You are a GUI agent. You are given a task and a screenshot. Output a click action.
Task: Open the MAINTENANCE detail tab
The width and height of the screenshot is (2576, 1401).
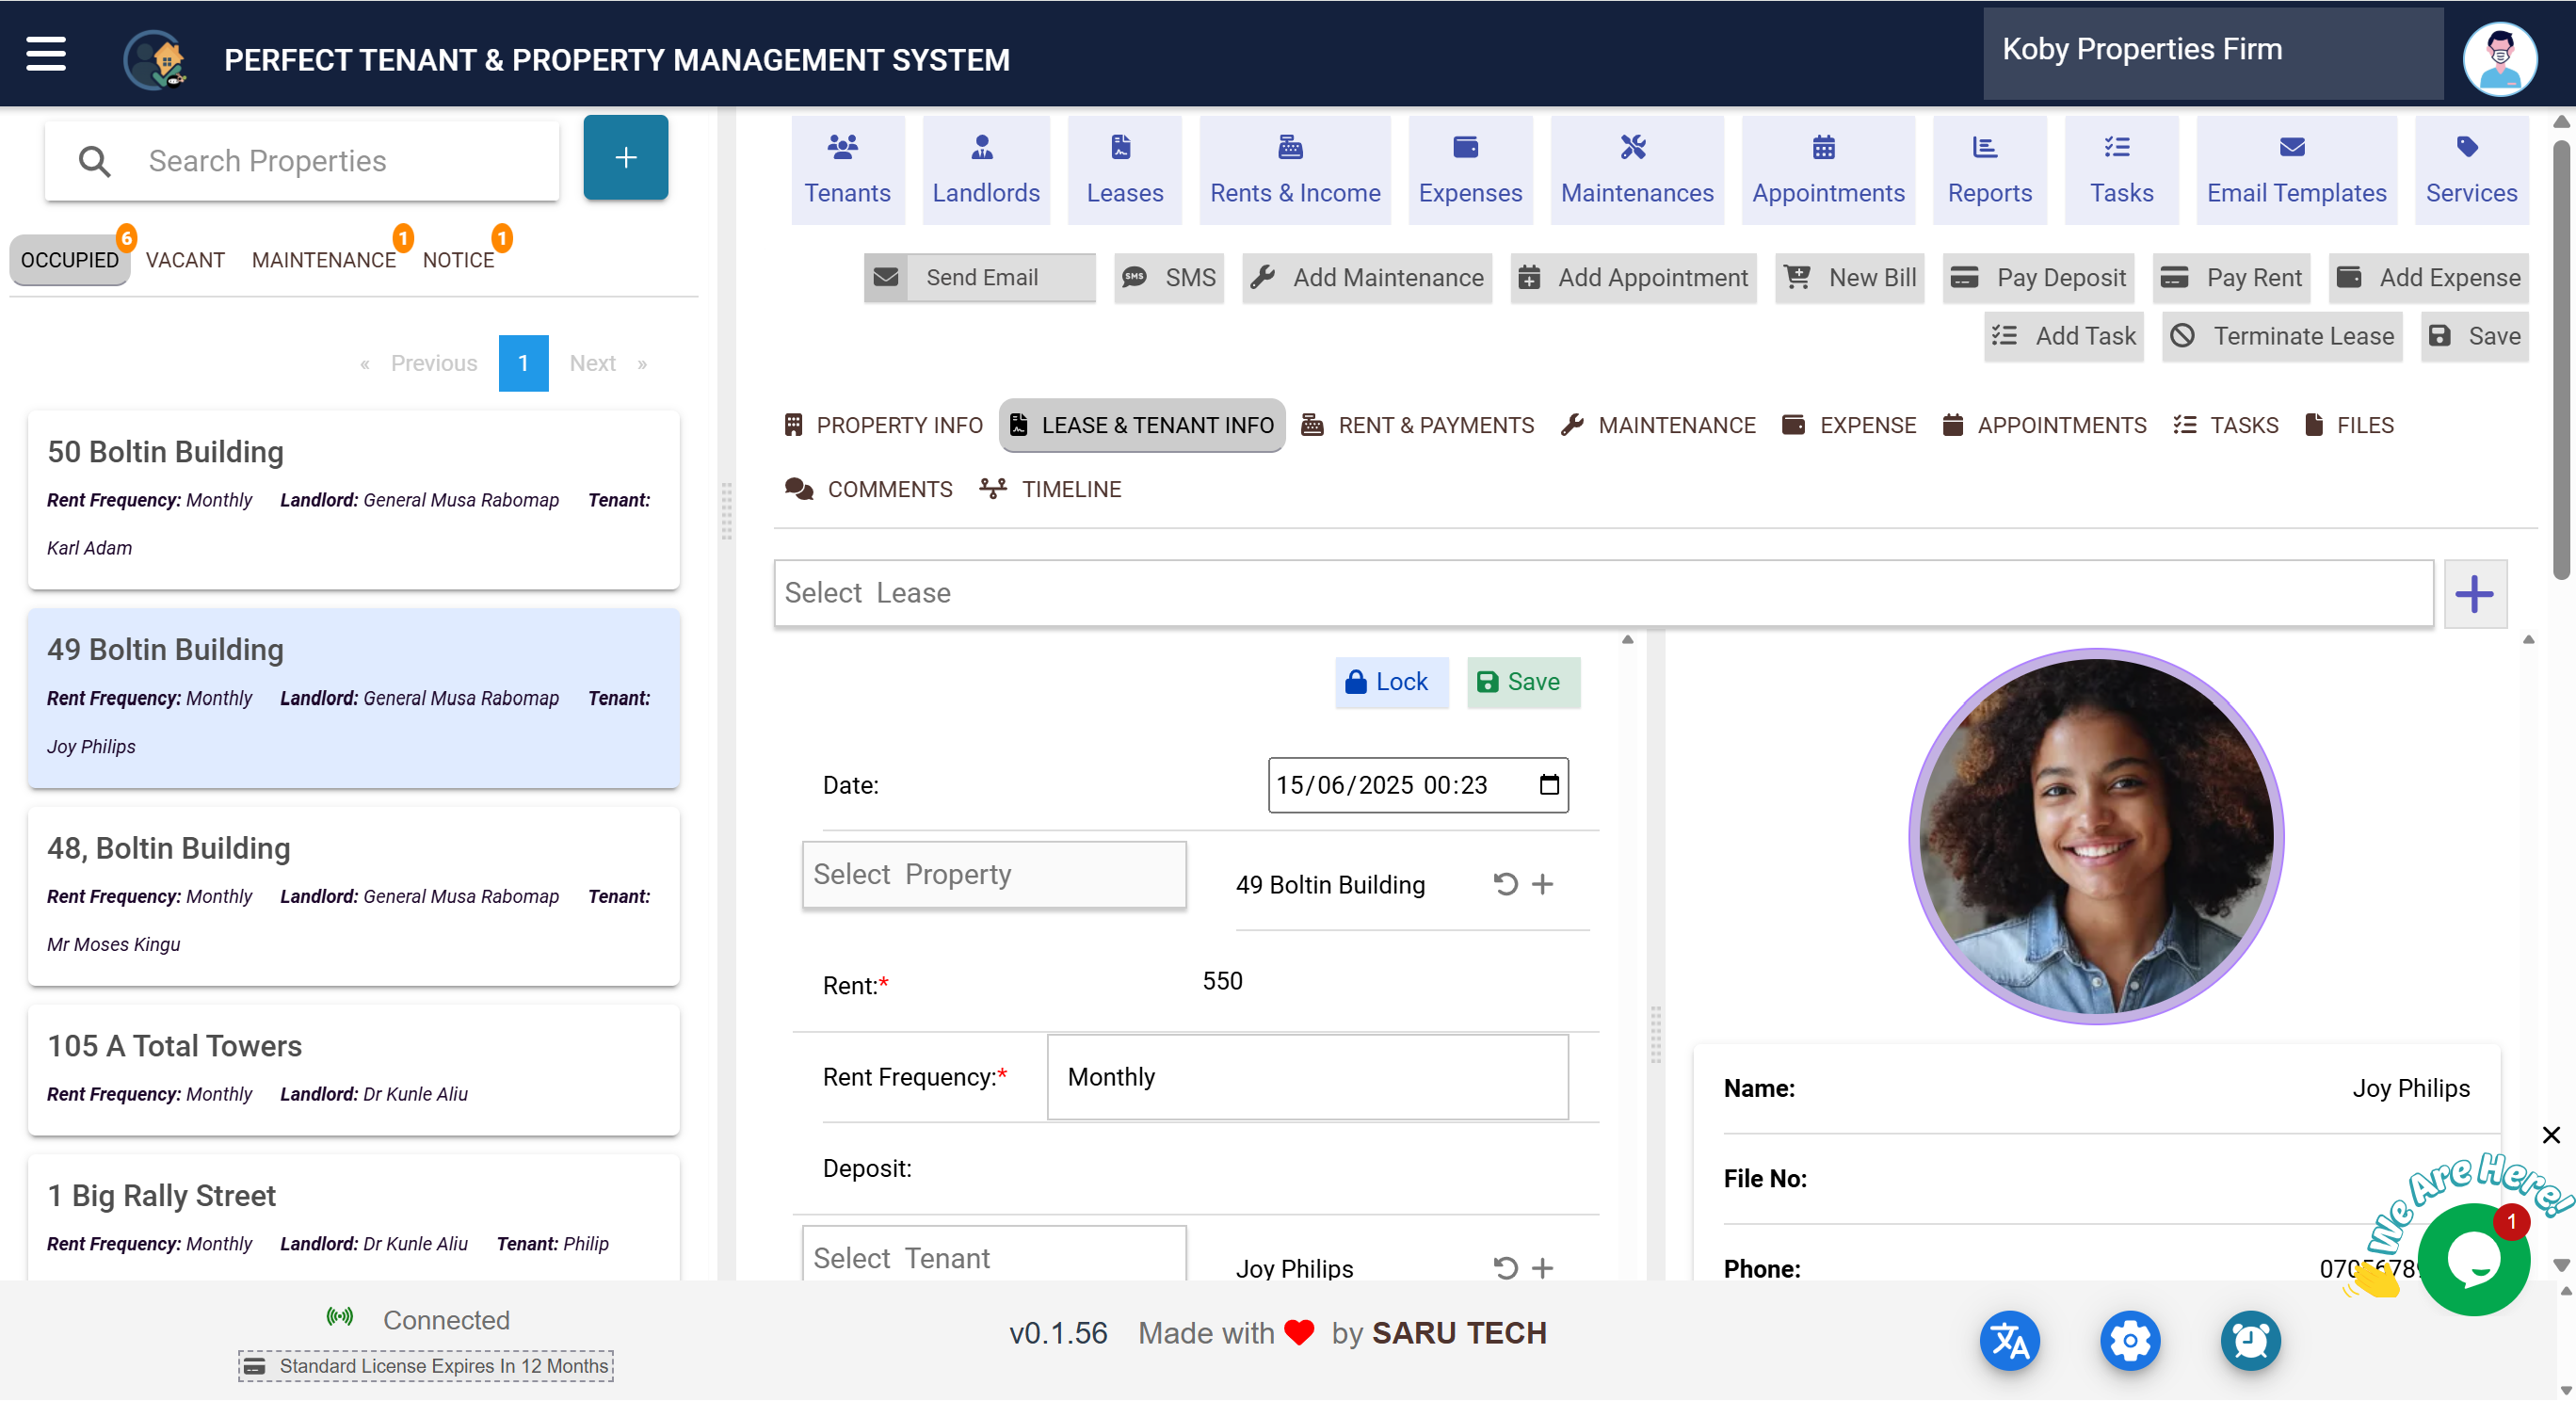tap(1658, 425)
